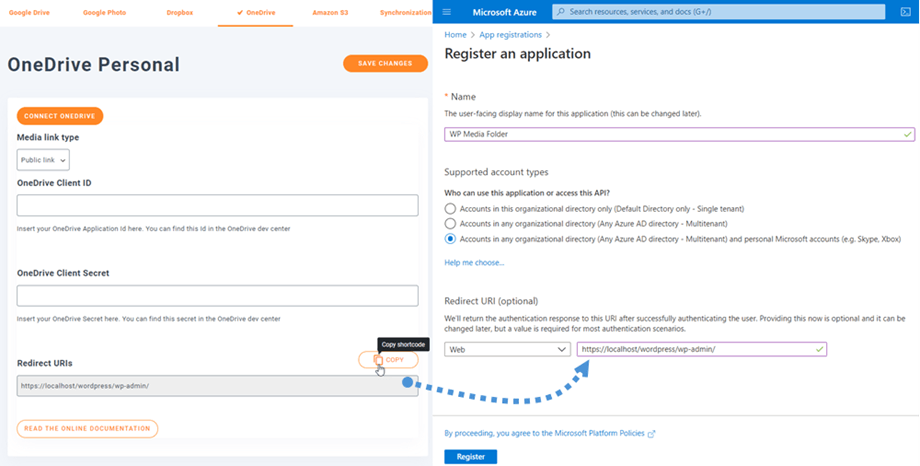This screenshot has height=466, width=920.
Task: Open Help me choose link
Action: [x=474, y=263]
